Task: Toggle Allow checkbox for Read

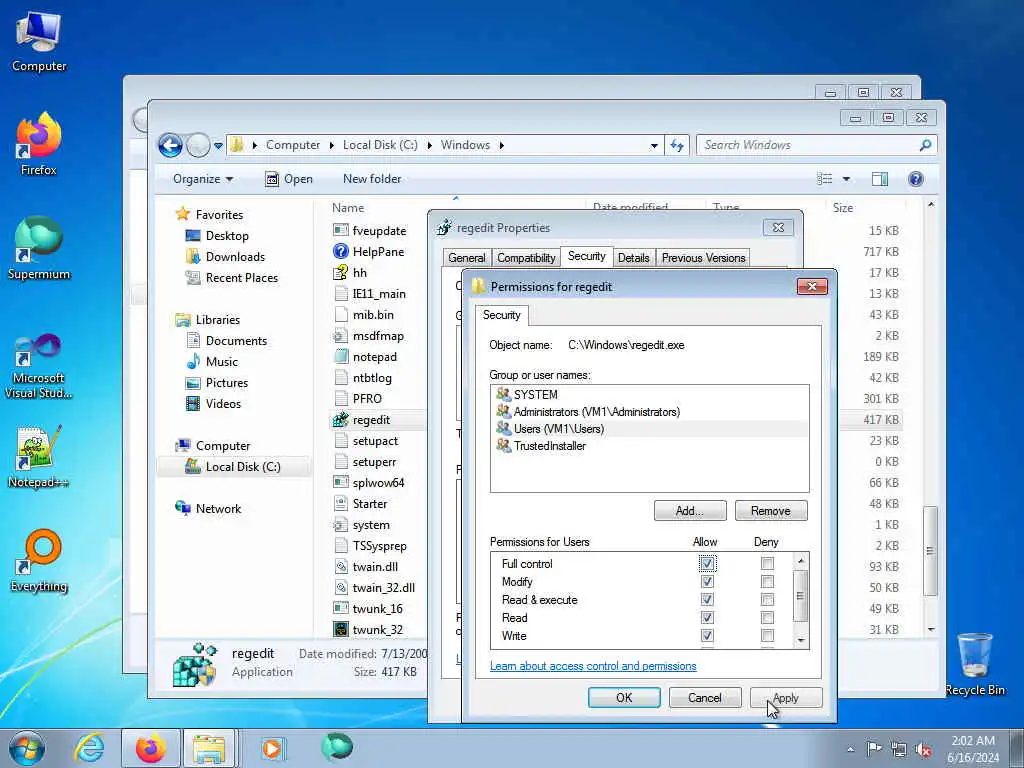Action: pyautogui.click(x=707, y=617)
